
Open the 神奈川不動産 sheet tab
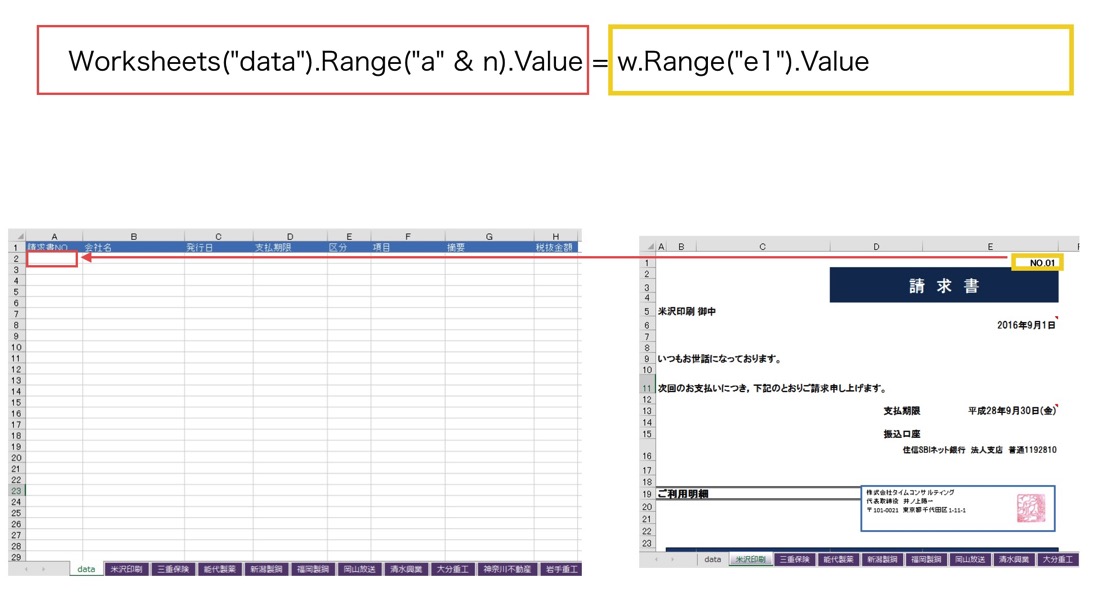click(x=508, y=569)
